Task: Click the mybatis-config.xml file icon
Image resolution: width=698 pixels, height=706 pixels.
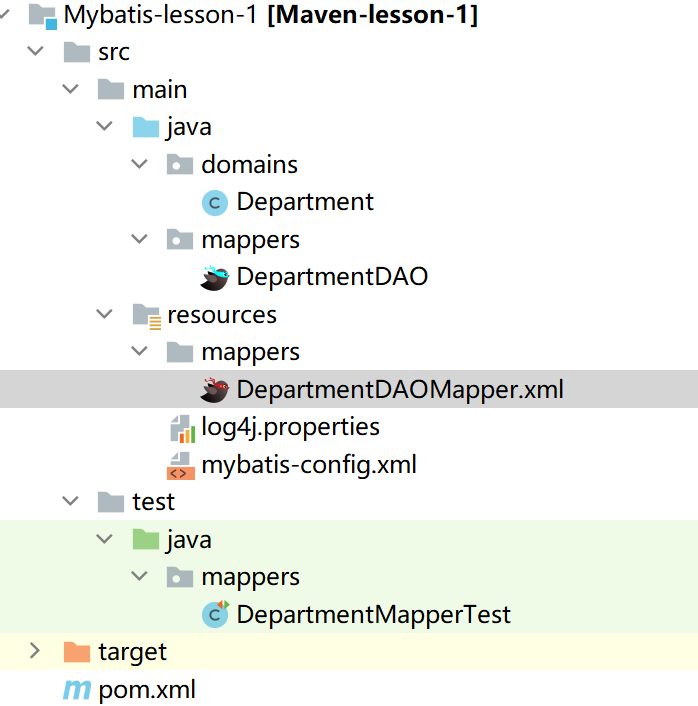Action: point(181,466)
